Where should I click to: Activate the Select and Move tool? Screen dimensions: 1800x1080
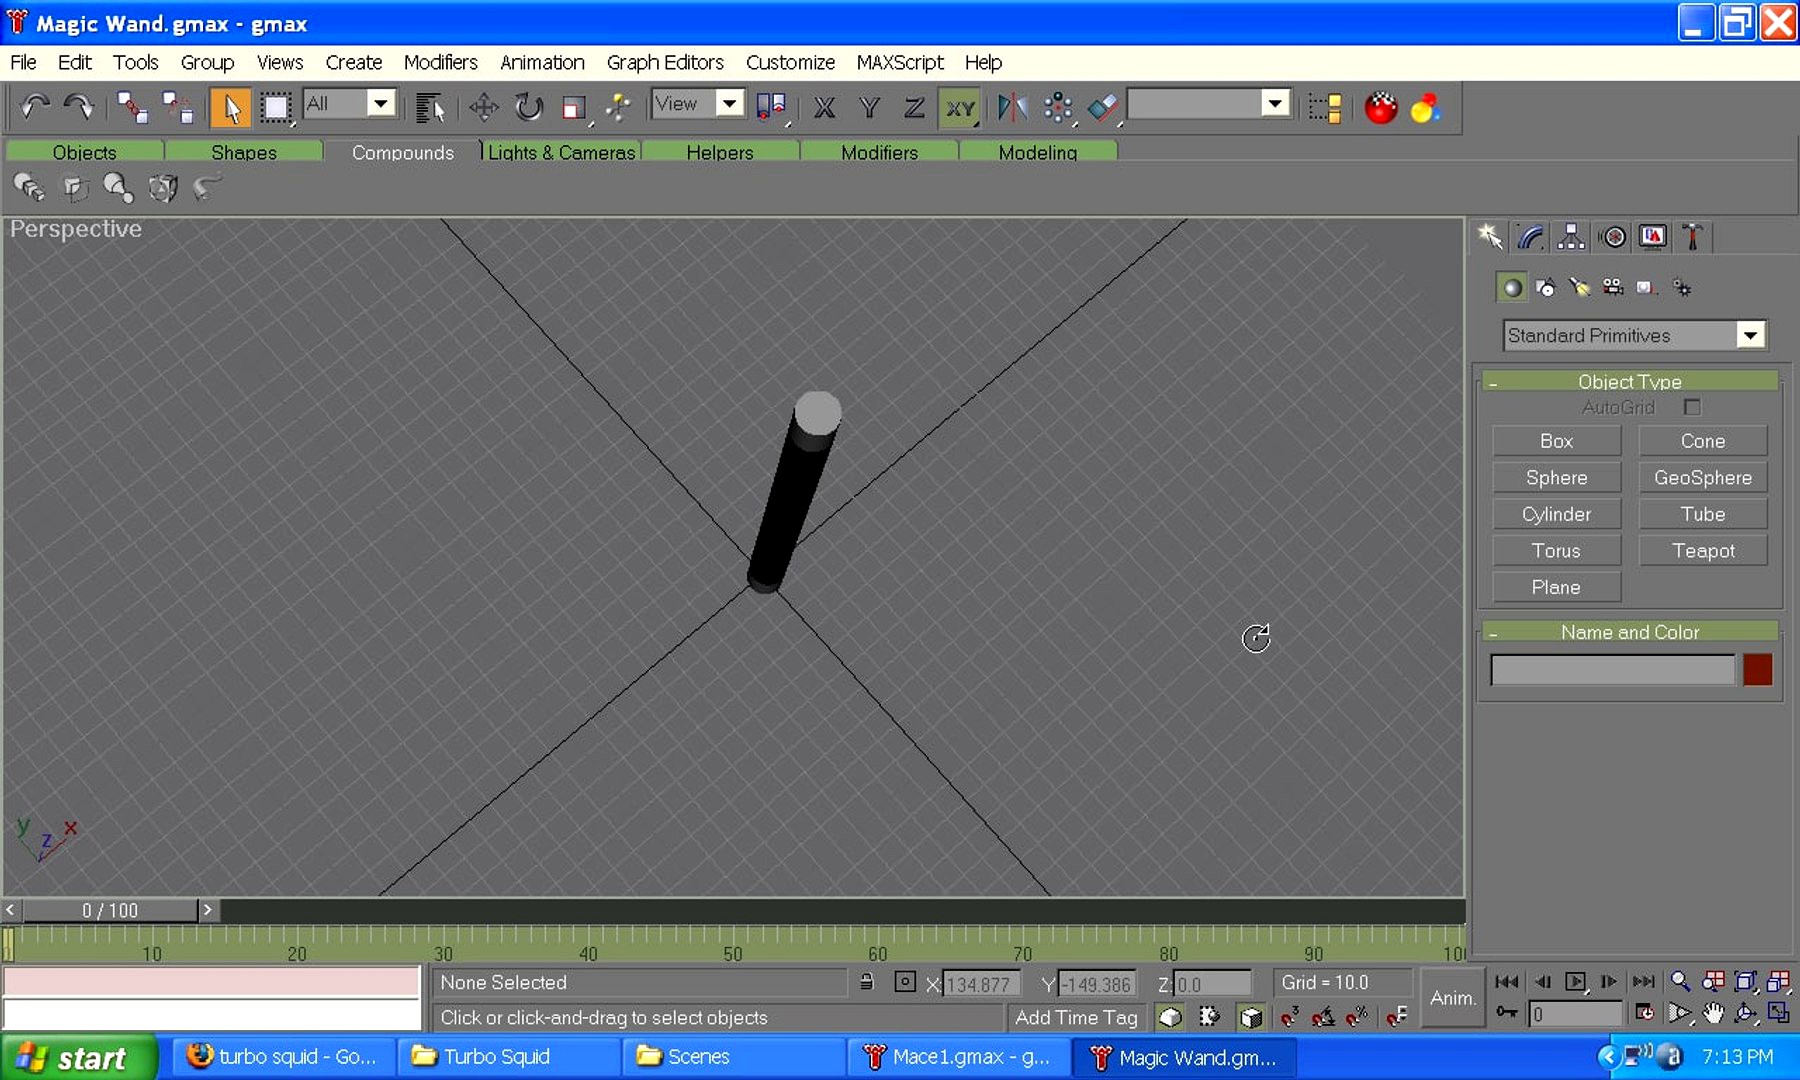click(484, 107)
